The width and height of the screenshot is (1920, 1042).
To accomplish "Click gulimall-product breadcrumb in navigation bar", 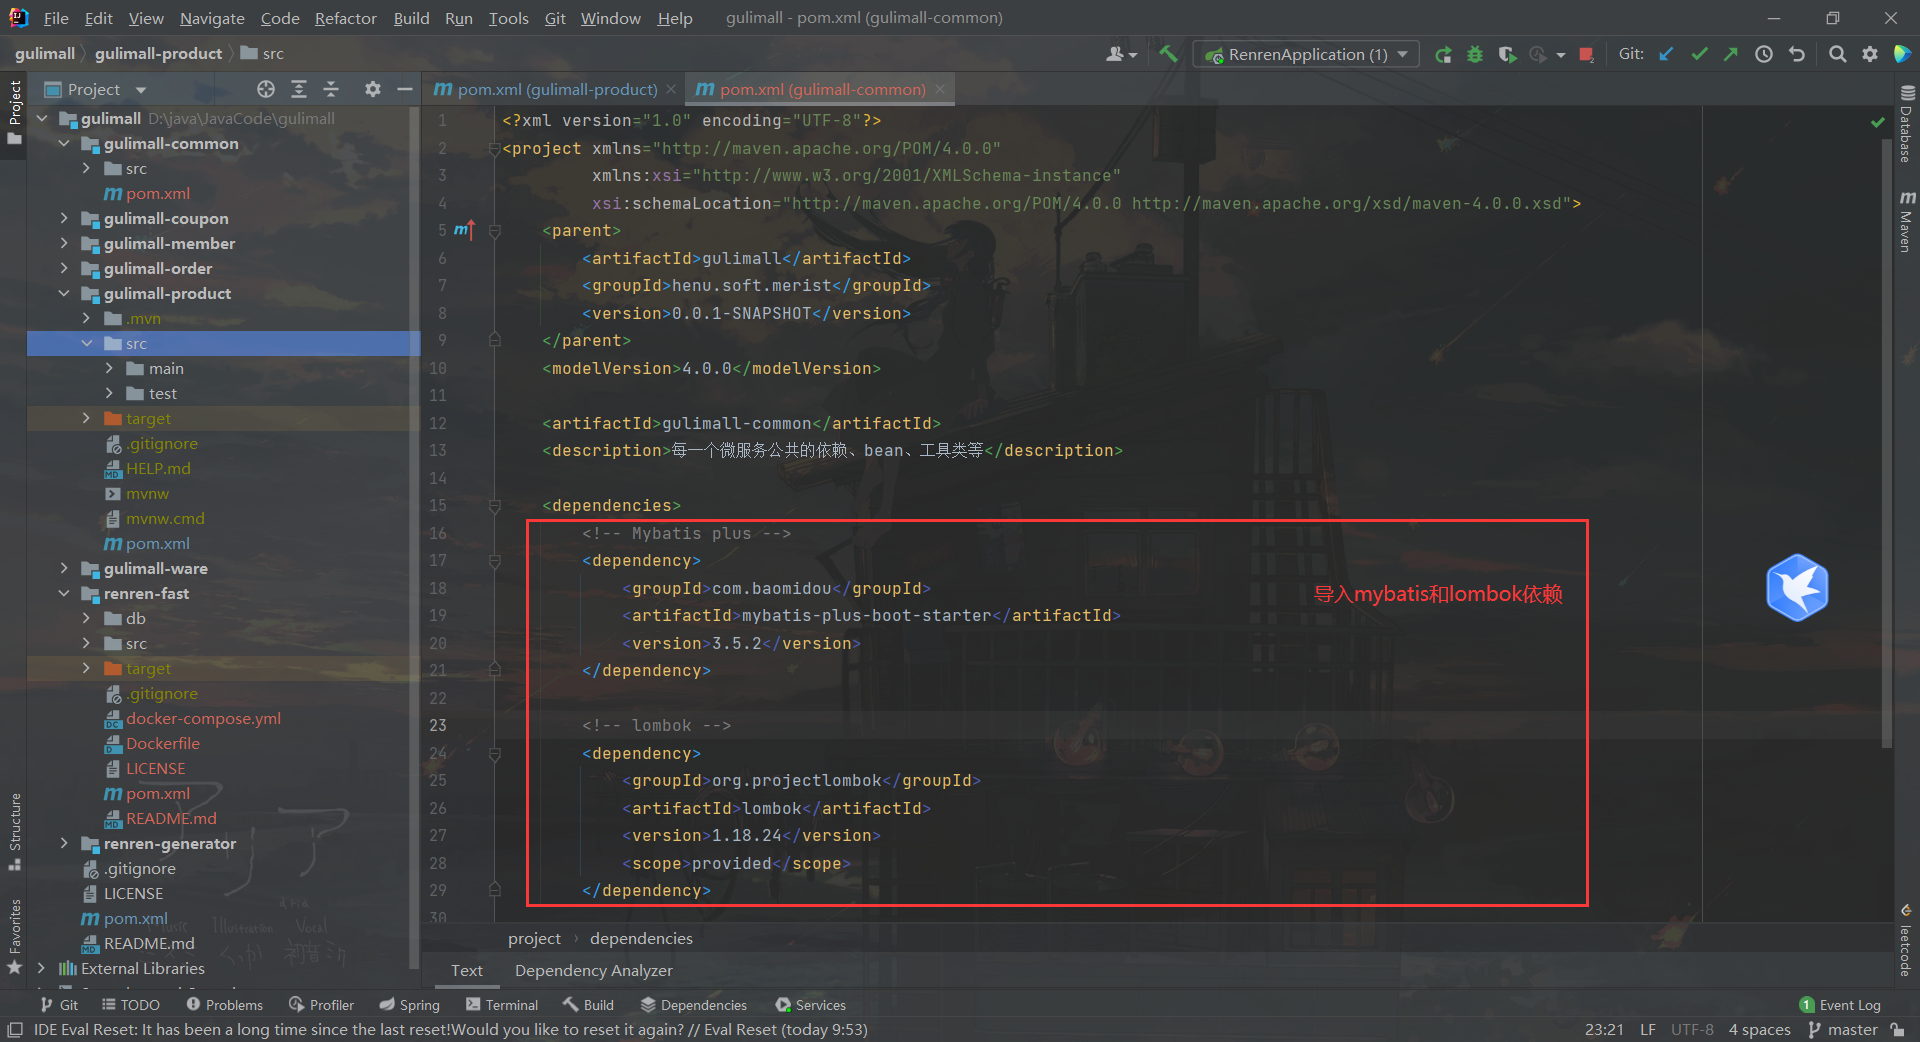I will coord(158,54).
